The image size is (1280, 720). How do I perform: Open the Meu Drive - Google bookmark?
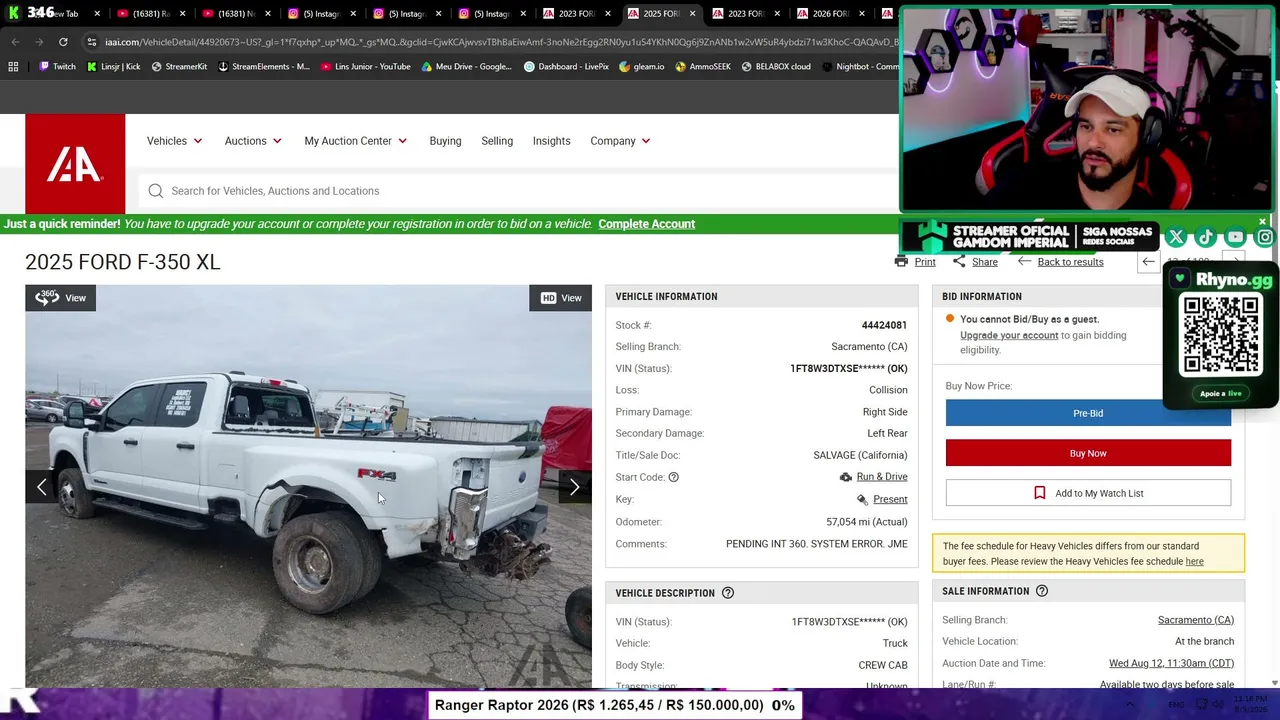(466, 67)
